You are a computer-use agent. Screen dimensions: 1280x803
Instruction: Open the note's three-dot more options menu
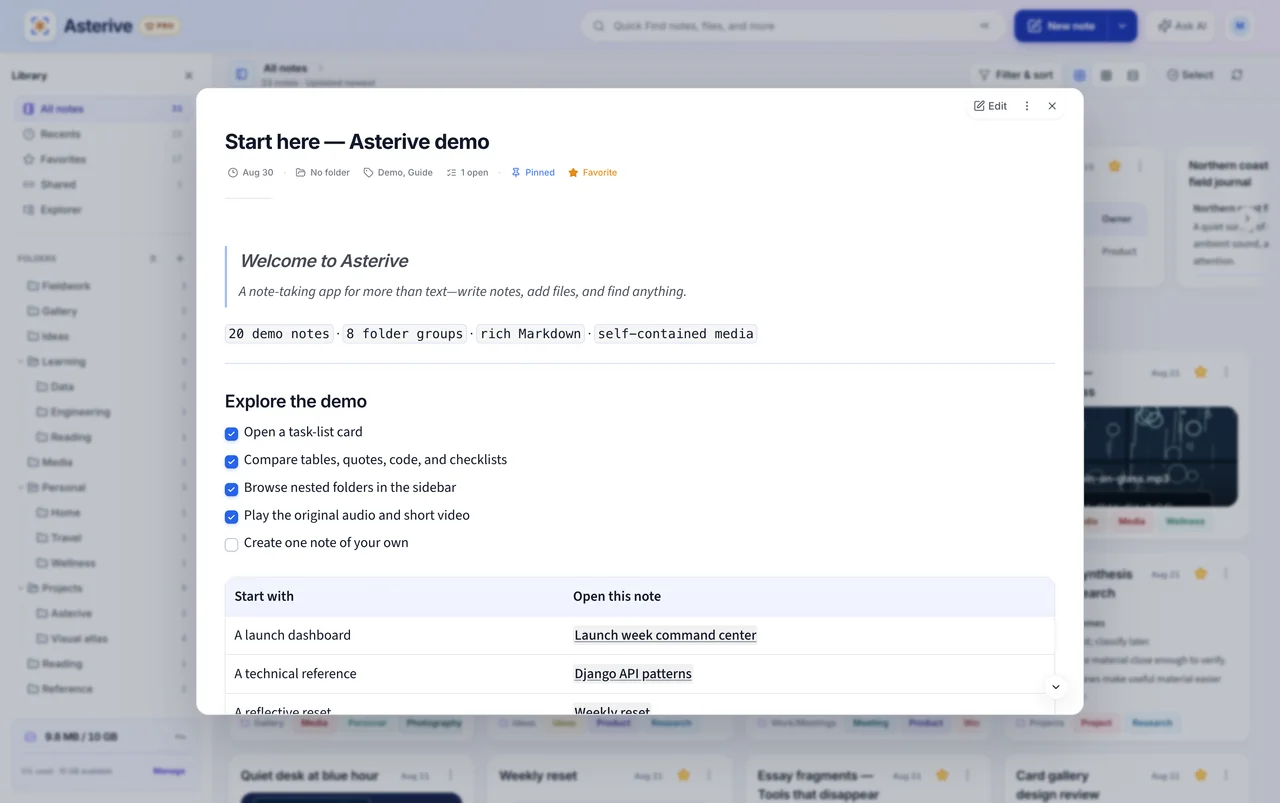(1027, 106)
